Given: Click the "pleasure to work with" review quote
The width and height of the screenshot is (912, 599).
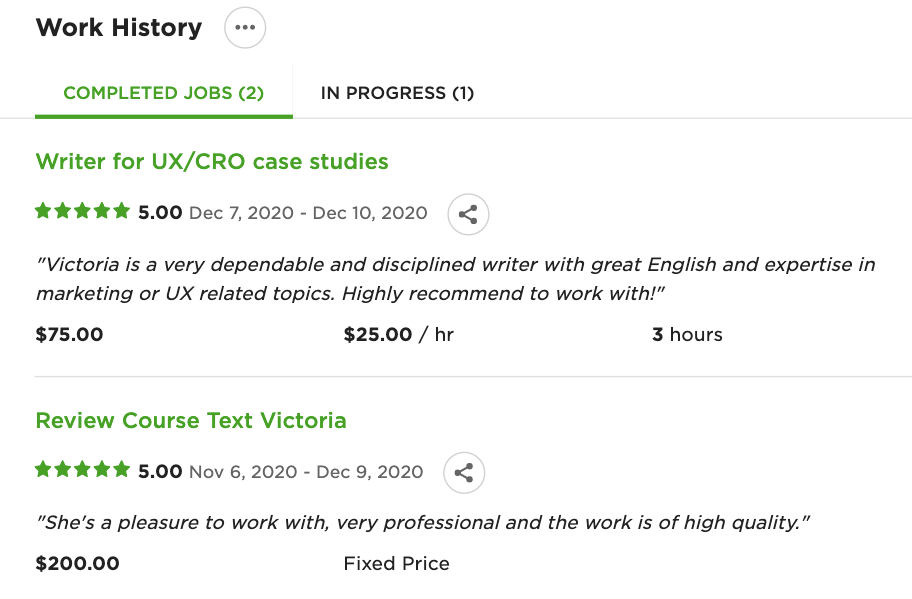Looking at the screenshot, I should (423, 522).
